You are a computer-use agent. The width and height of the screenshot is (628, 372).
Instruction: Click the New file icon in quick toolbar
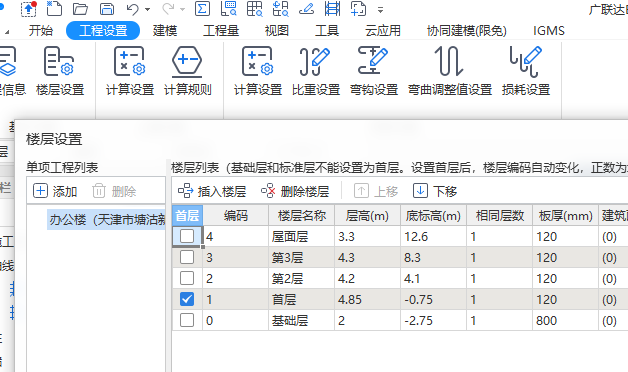click(x=54, y=8)
